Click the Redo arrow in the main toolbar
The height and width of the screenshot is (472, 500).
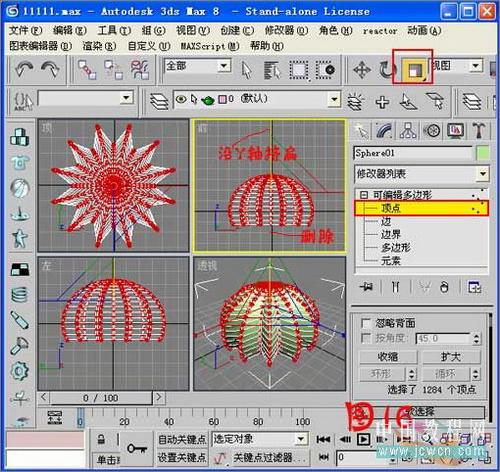pos(50,69)
